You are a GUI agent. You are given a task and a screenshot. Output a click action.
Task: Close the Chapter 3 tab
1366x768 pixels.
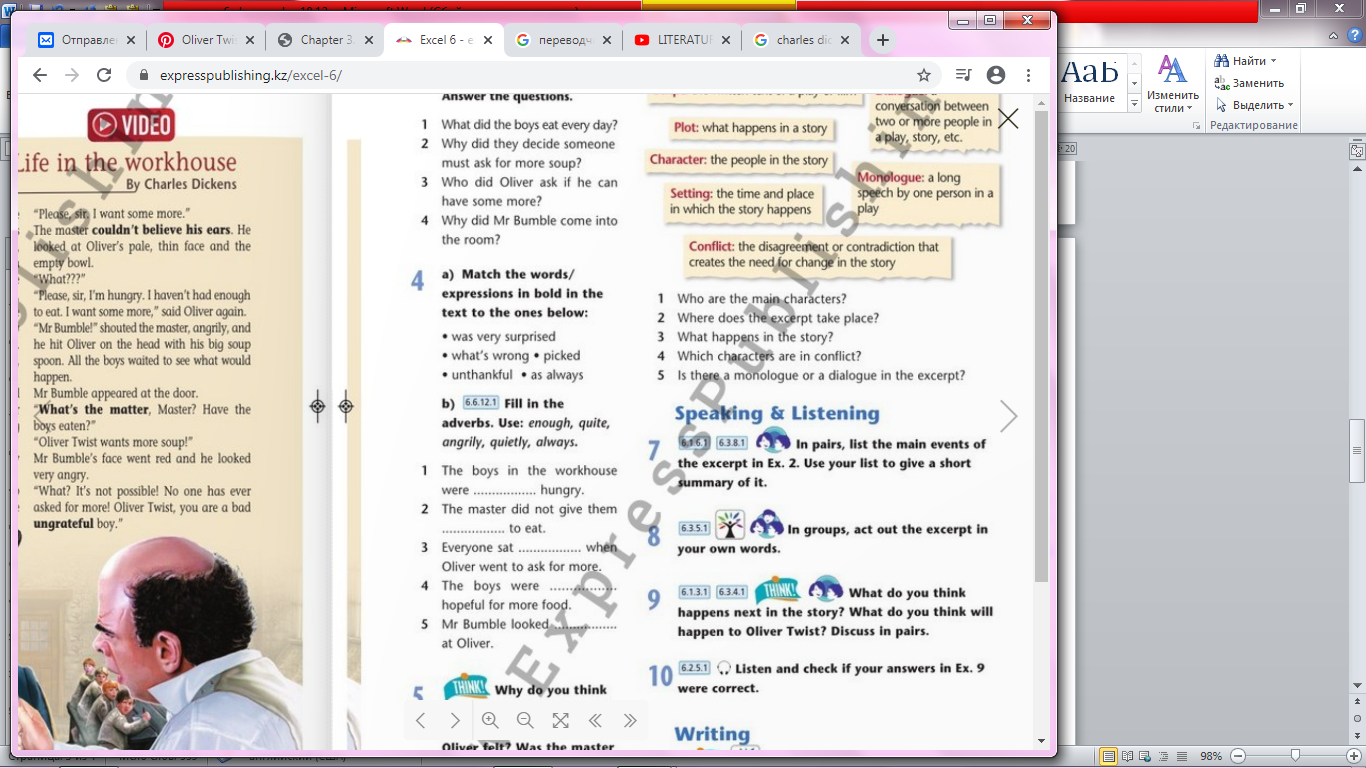369,40
